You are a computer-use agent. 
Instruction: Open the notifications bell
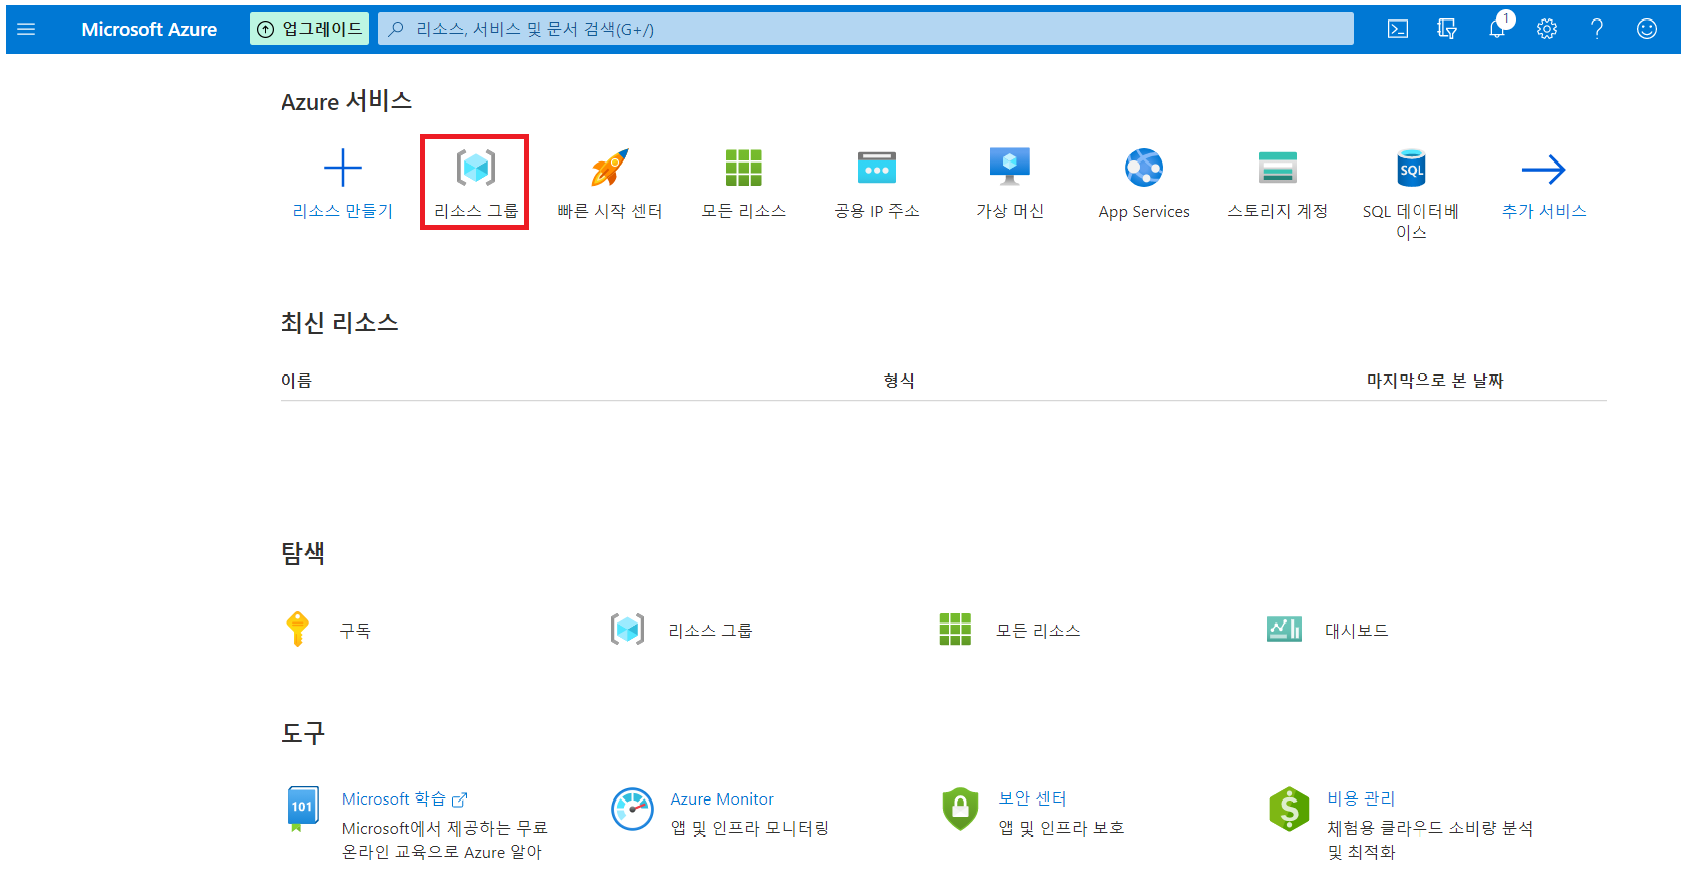1497,29
